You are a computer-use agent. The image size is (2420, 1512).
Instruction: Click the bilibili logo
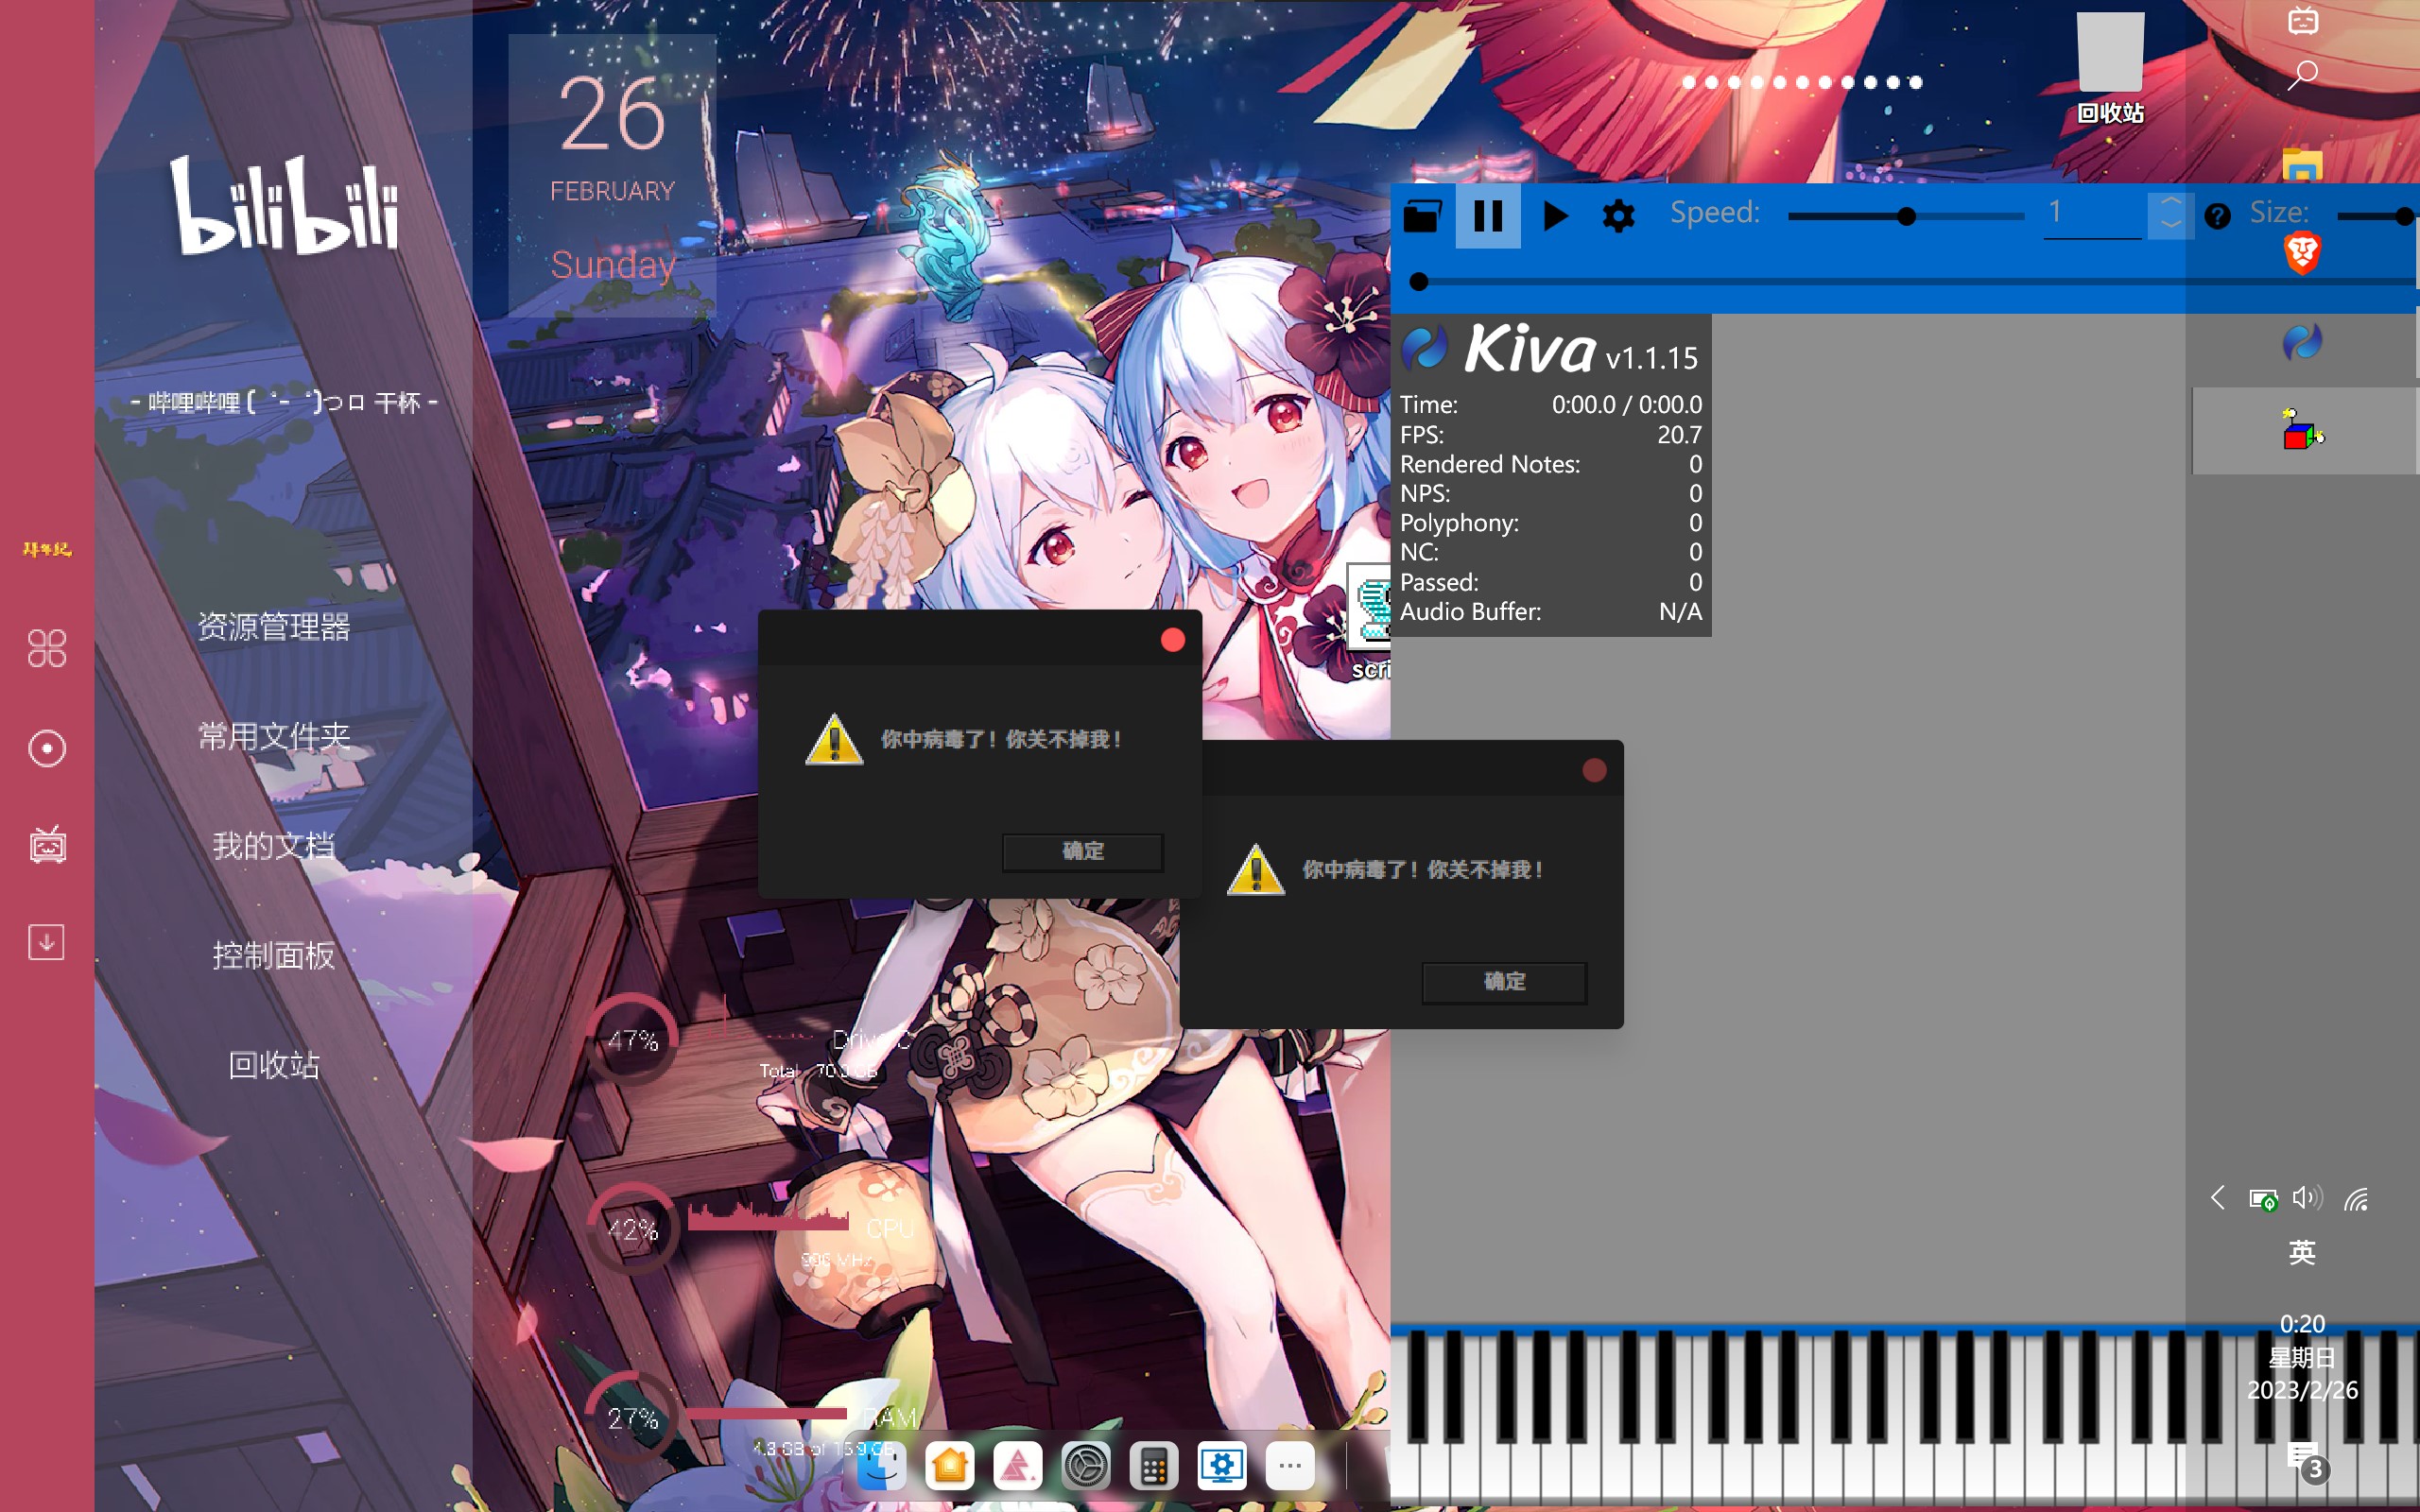click(285, 205)
